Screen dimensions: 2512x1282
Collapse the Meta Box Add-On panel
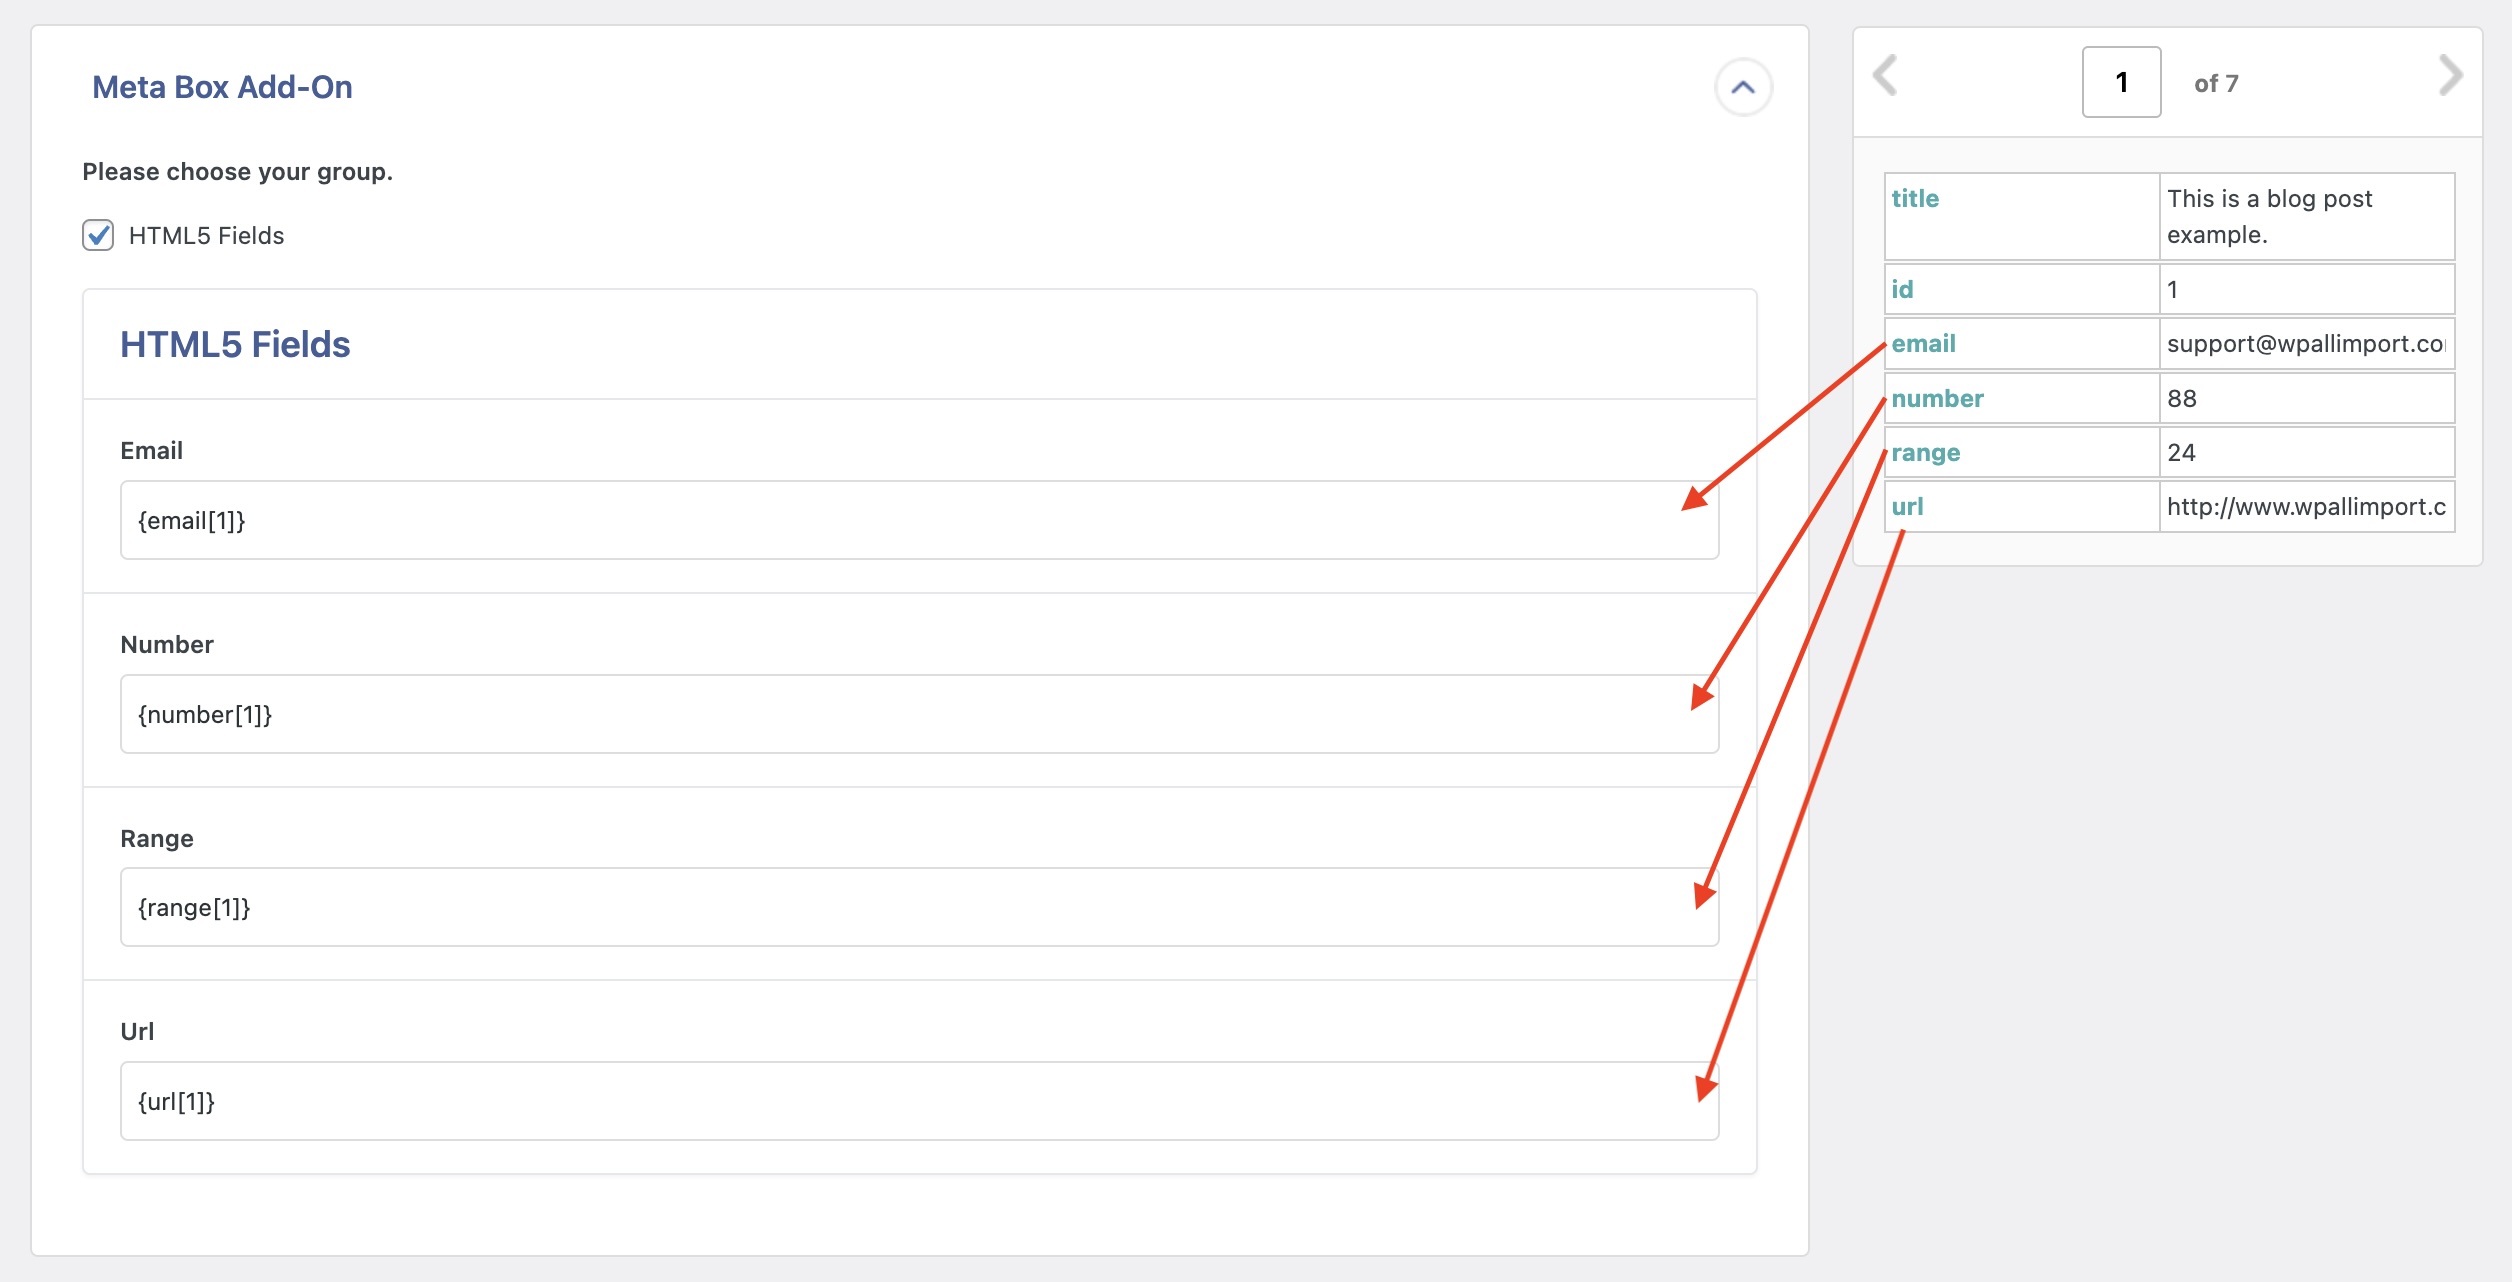click(1743, 88)
